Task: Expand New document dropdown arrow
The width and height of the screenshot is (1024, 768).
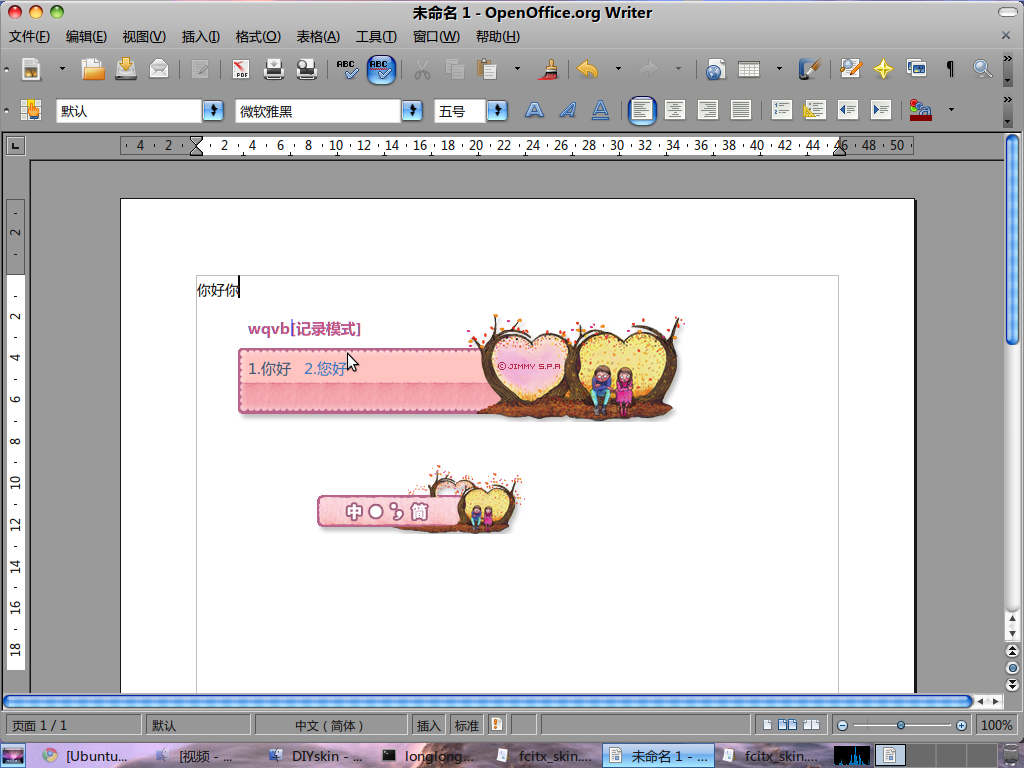Action: click(x=62, y=69)
